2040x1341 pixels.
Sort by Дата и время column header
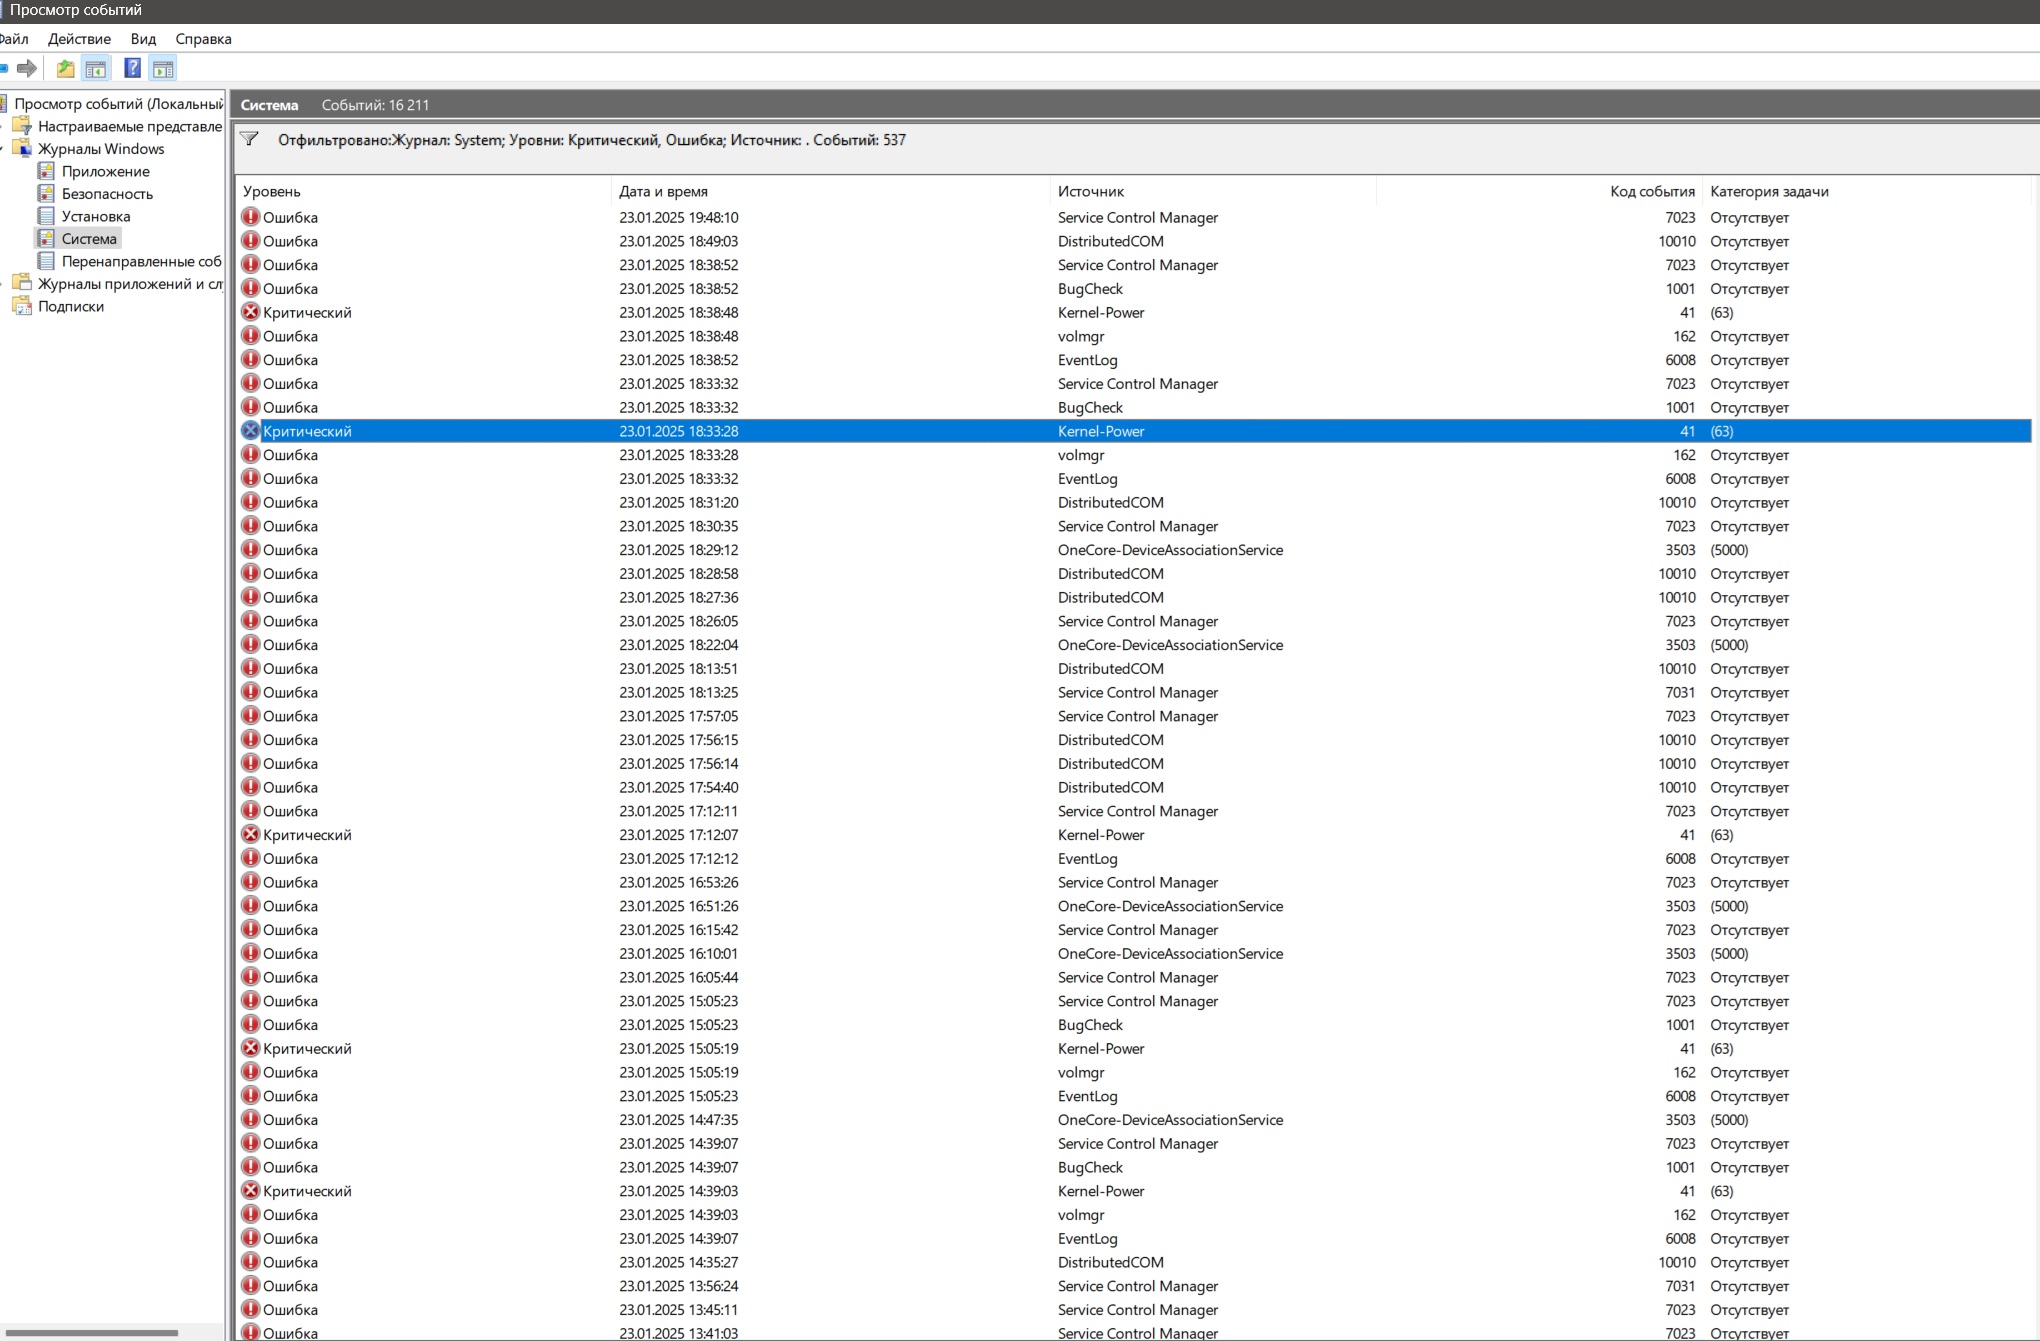click(x=663, y=191)
